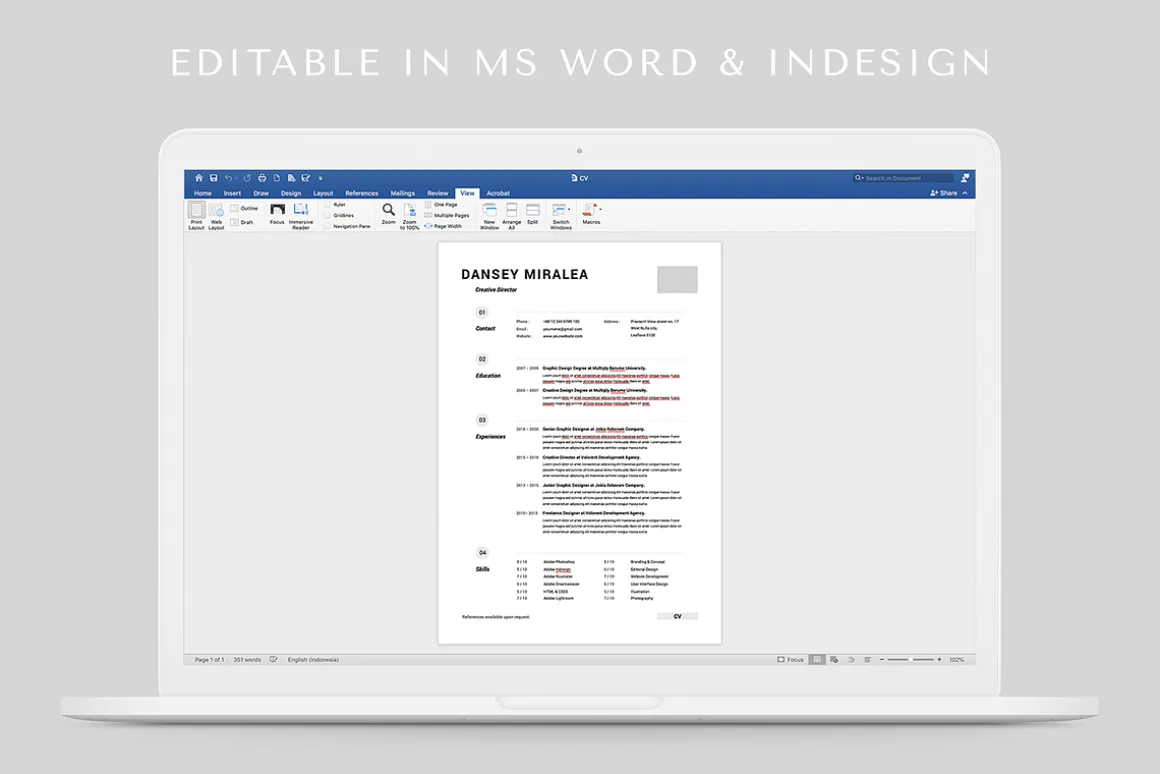This screenshot has height=774, width=1160.
Task: Open a New Window
Action: [x=489, y=215]
